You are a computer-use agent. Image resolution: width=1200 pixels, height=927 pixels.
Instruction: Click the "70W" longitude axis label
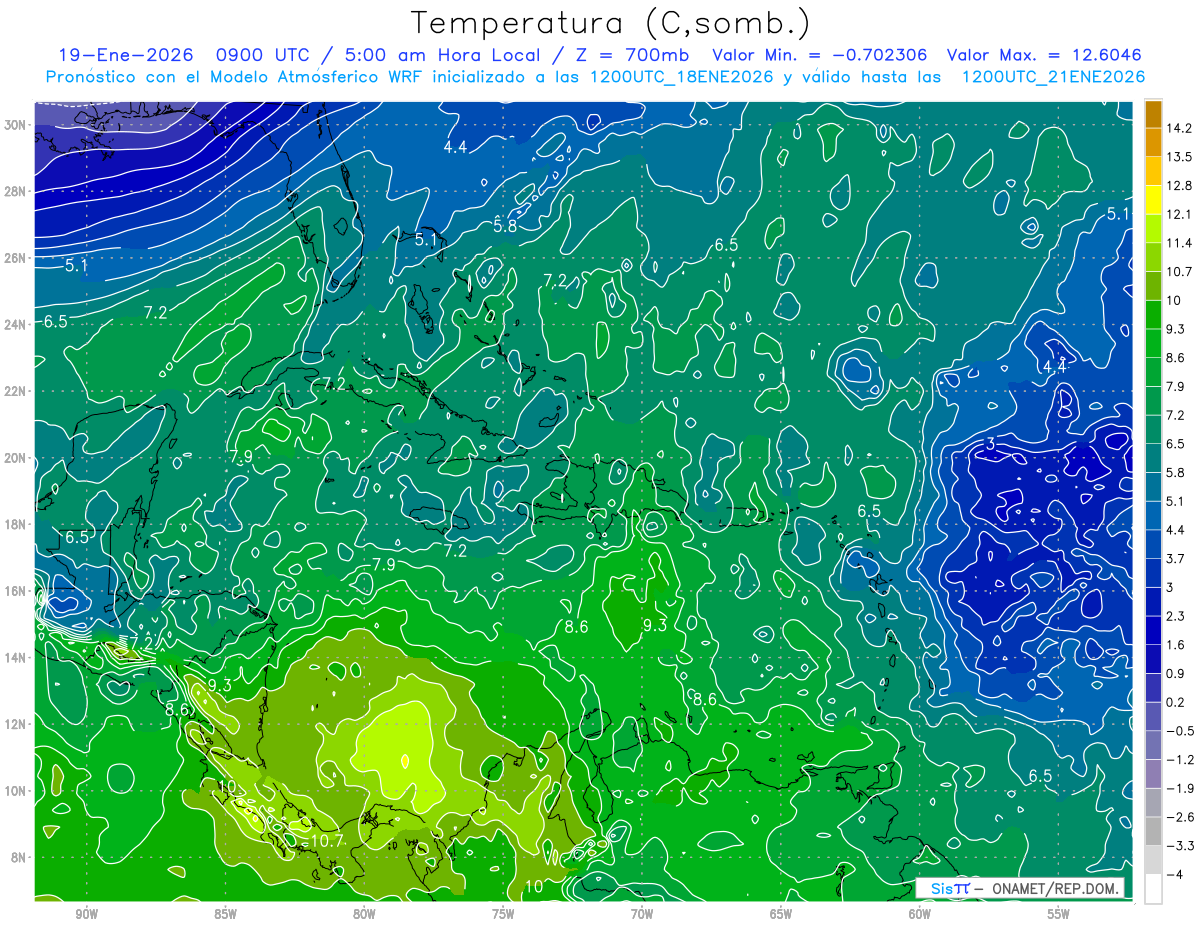pos(642,914)
